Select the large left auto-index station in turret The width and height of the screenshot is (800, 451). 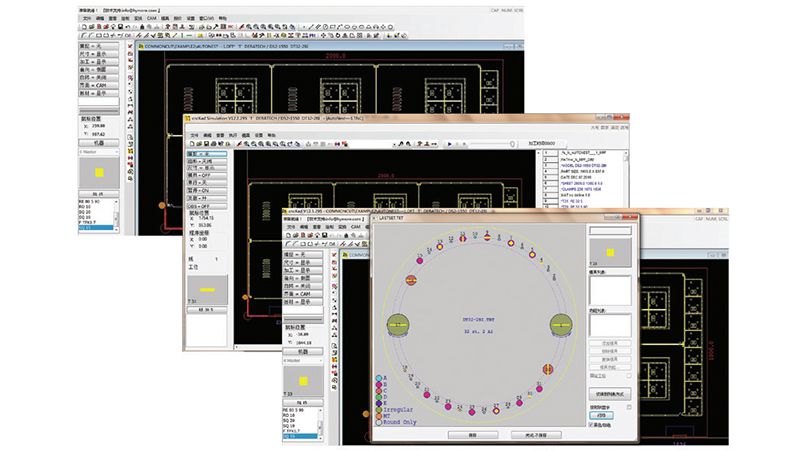(x=399, y=325)
